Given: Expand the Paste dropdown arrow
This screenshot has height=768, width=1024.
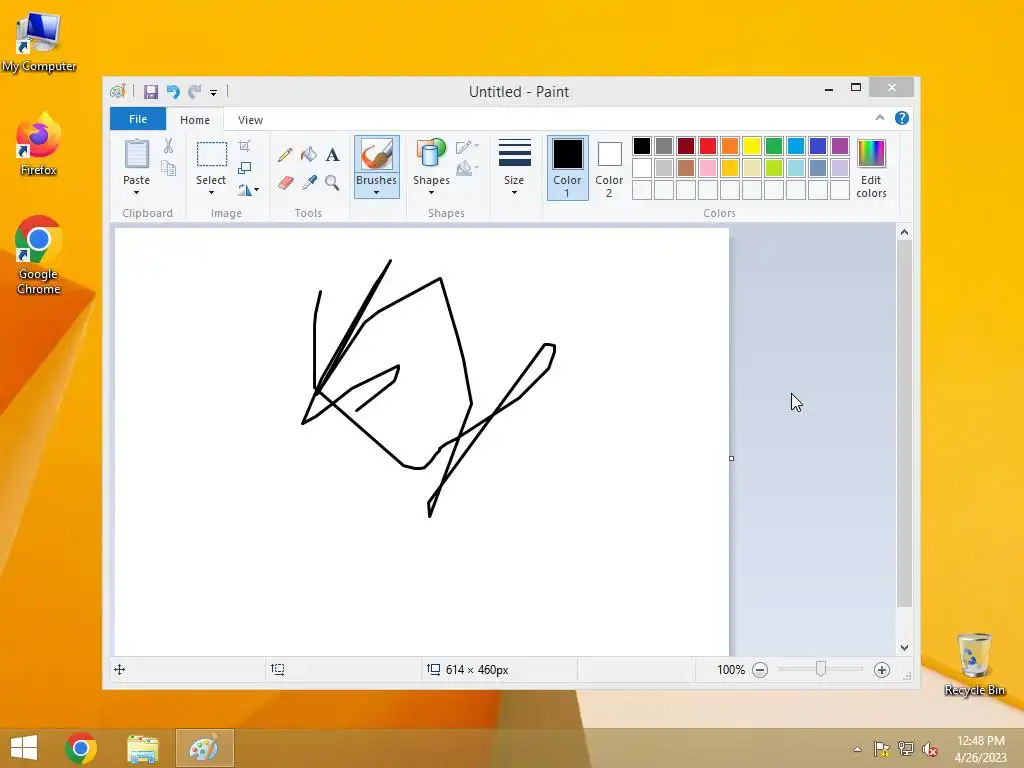Looking at the screenshot, I should coord(136,193).
